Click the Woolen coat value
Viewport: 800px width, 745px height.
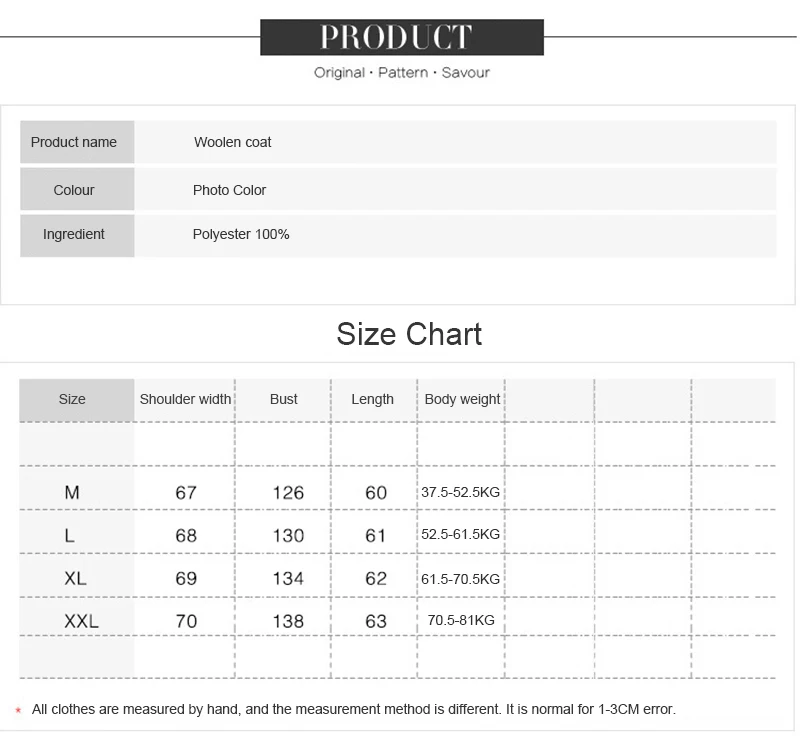point(233,142)
